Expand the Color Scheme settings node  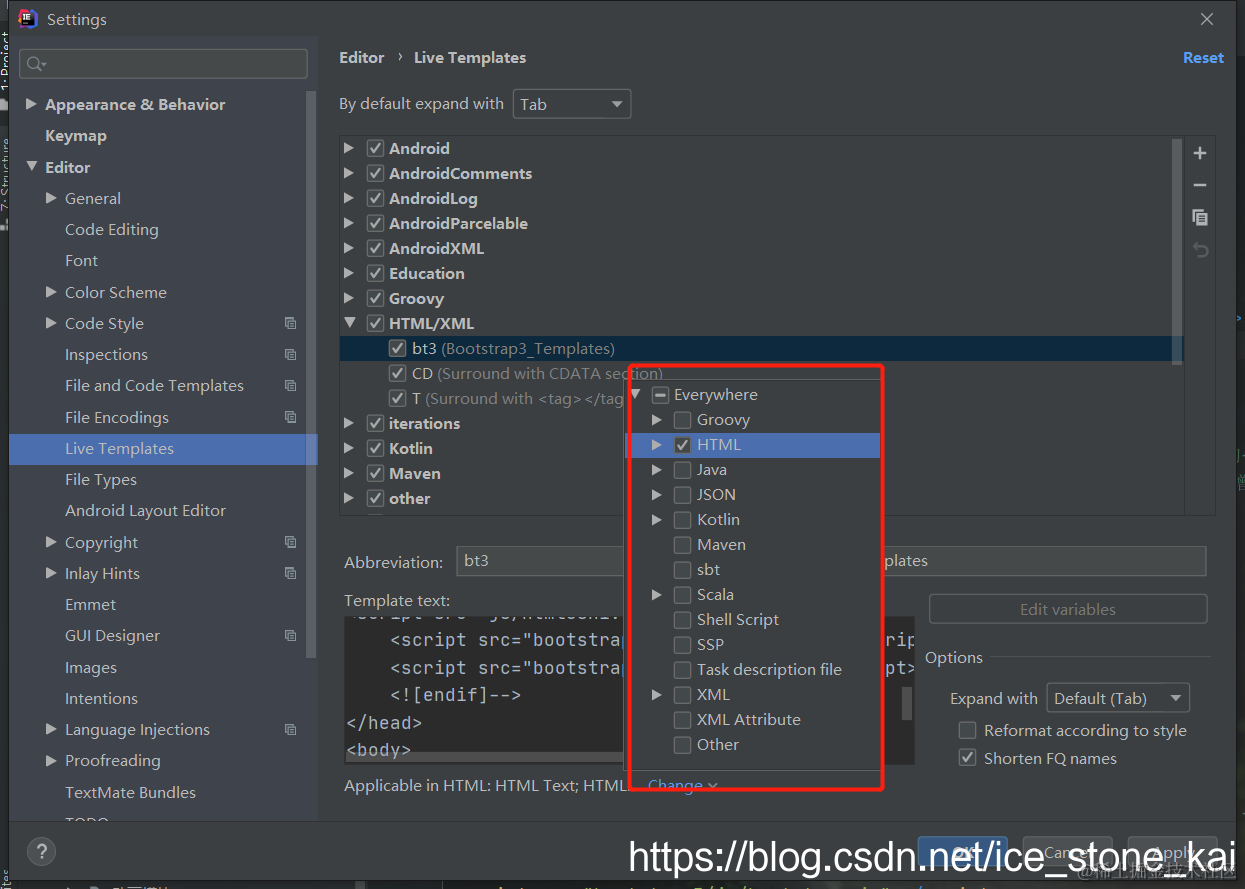click(x=51, y=292)
